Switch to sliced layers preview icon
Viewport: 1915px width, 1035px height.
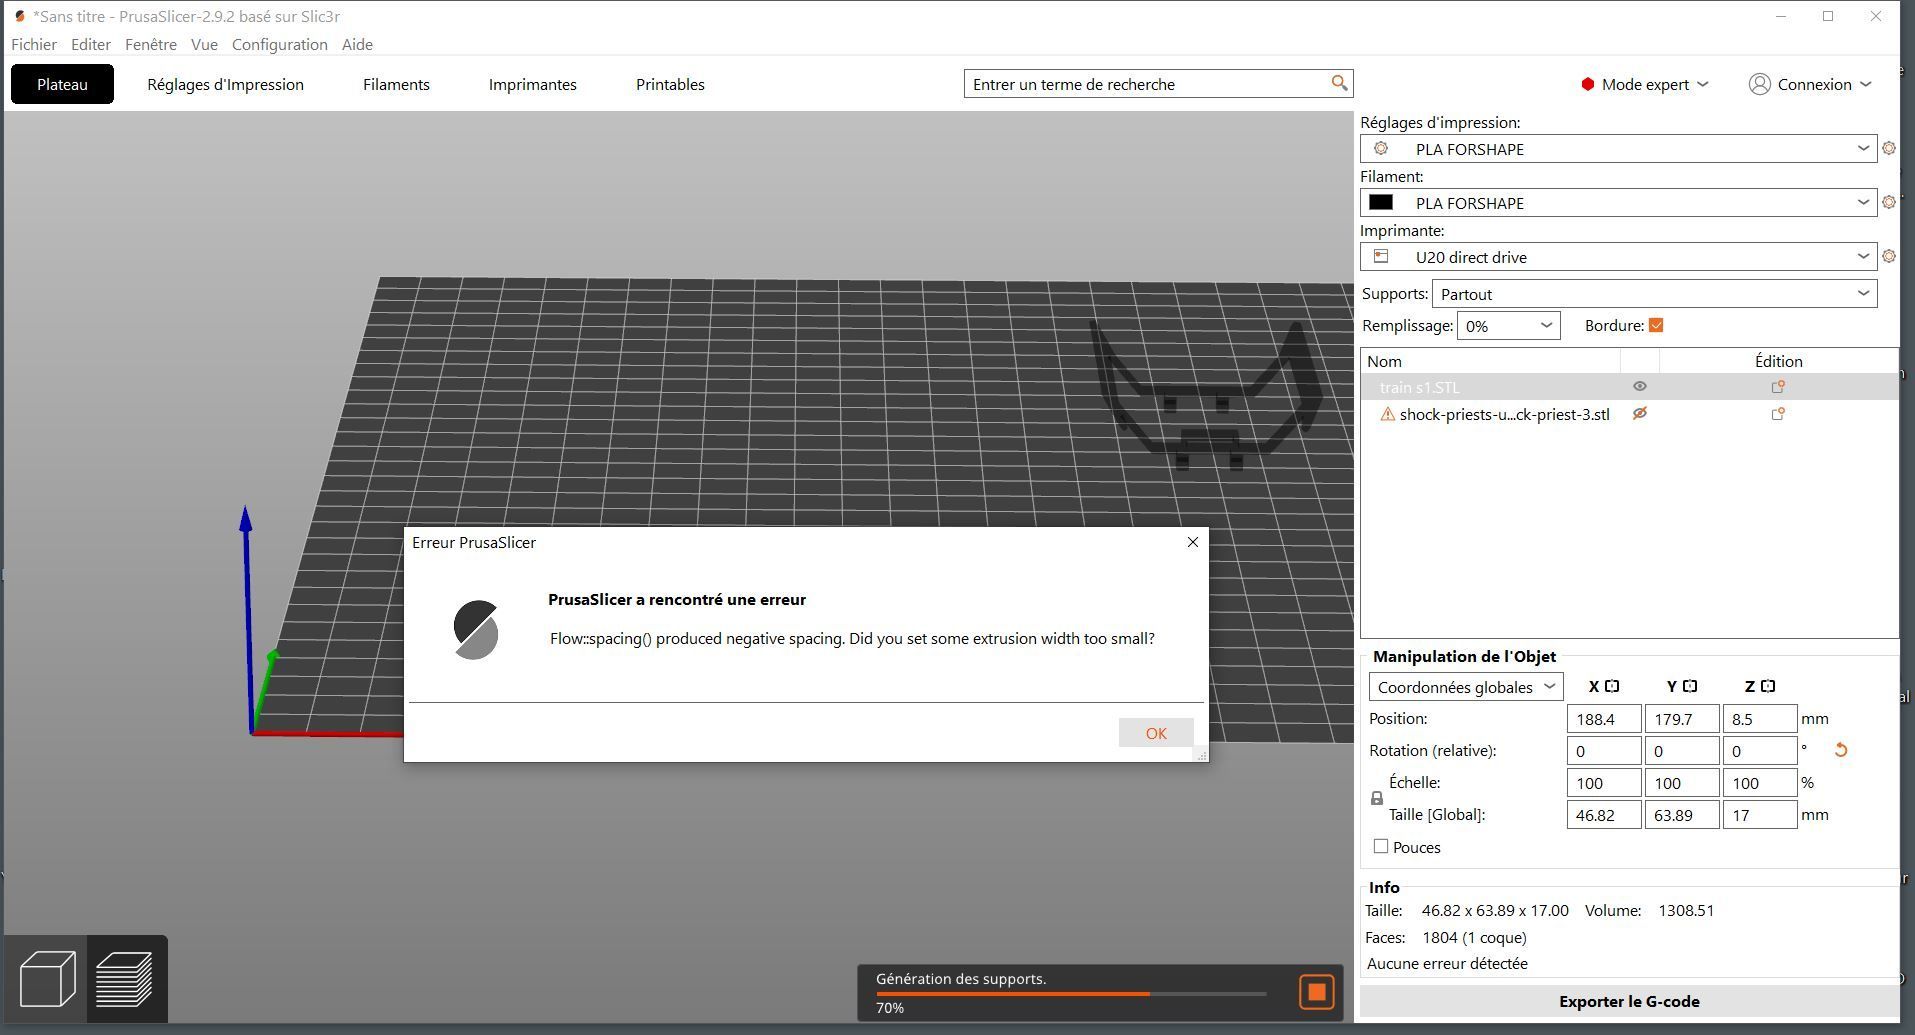[126, 979]
